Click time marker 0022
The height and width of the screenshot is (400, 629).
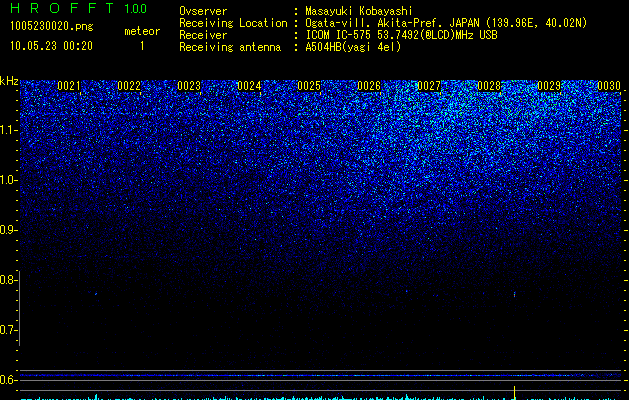[129, 86]
